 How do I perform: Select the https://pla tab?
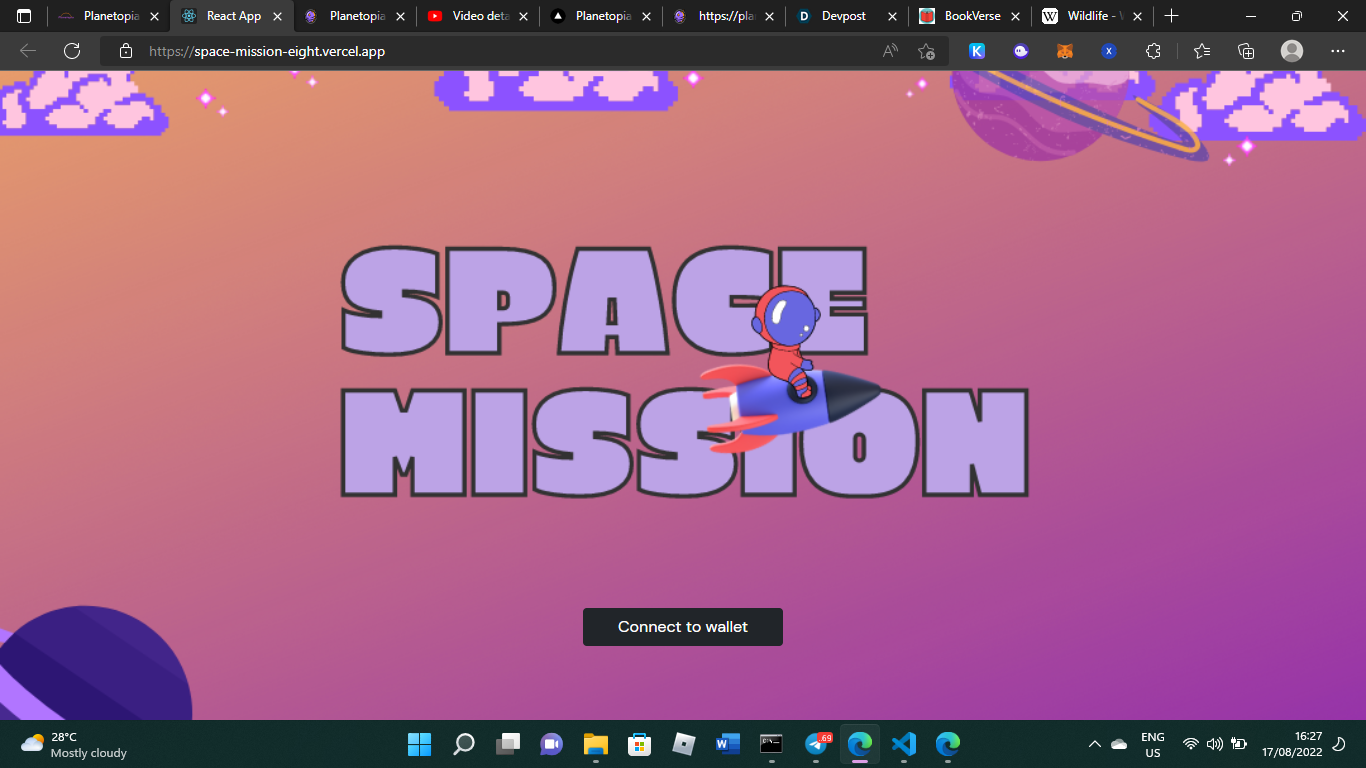(725, 16)
